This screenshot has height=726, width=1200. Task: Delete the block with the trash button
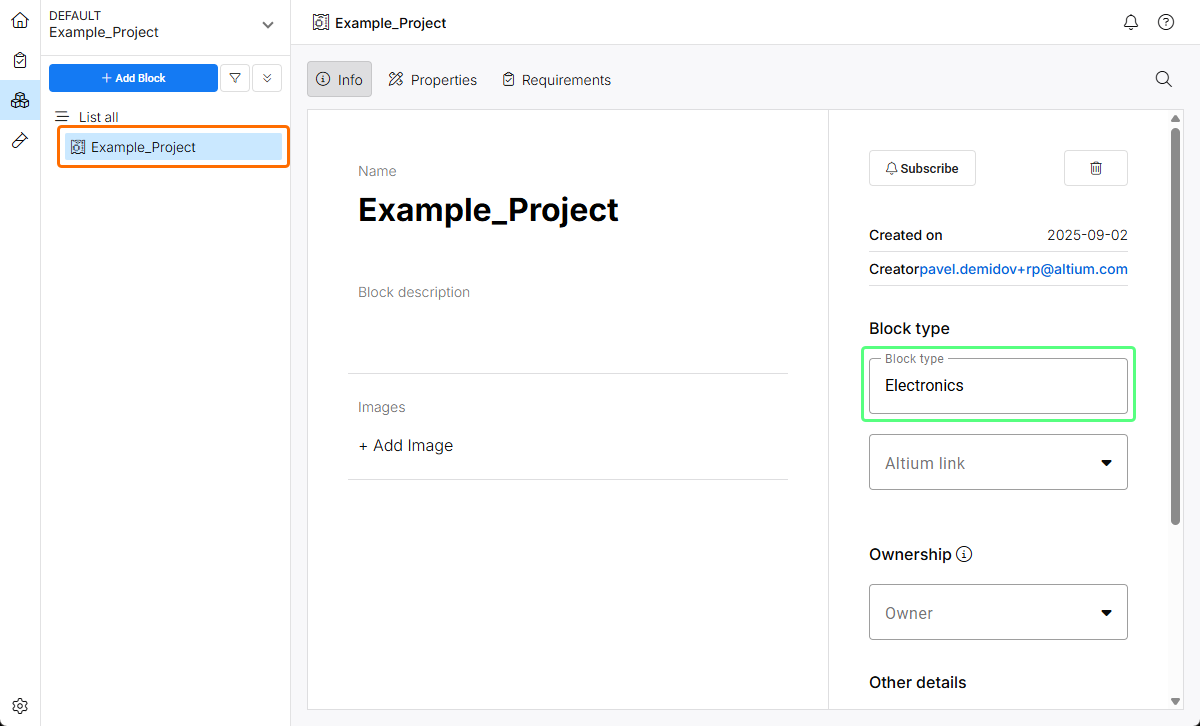click(1095, 168)
